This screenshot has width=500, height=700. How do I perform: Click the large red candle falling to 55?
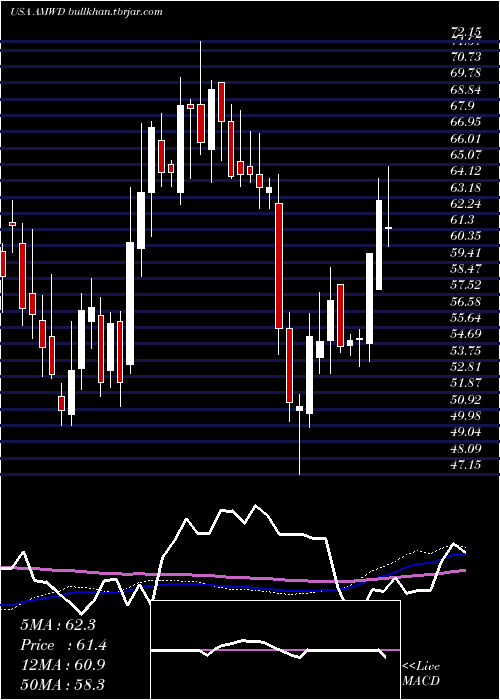click(279, 266)
